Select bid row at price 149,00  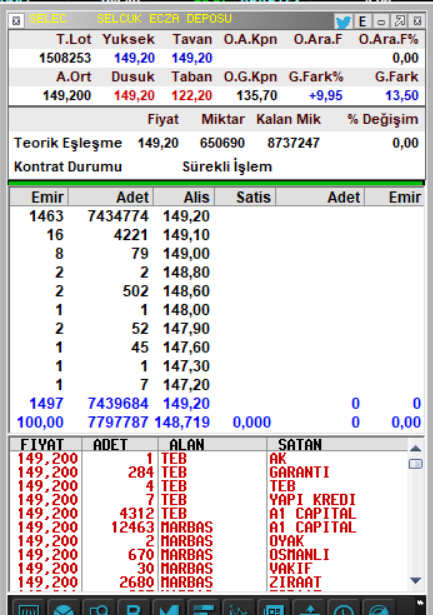(216, 253)
